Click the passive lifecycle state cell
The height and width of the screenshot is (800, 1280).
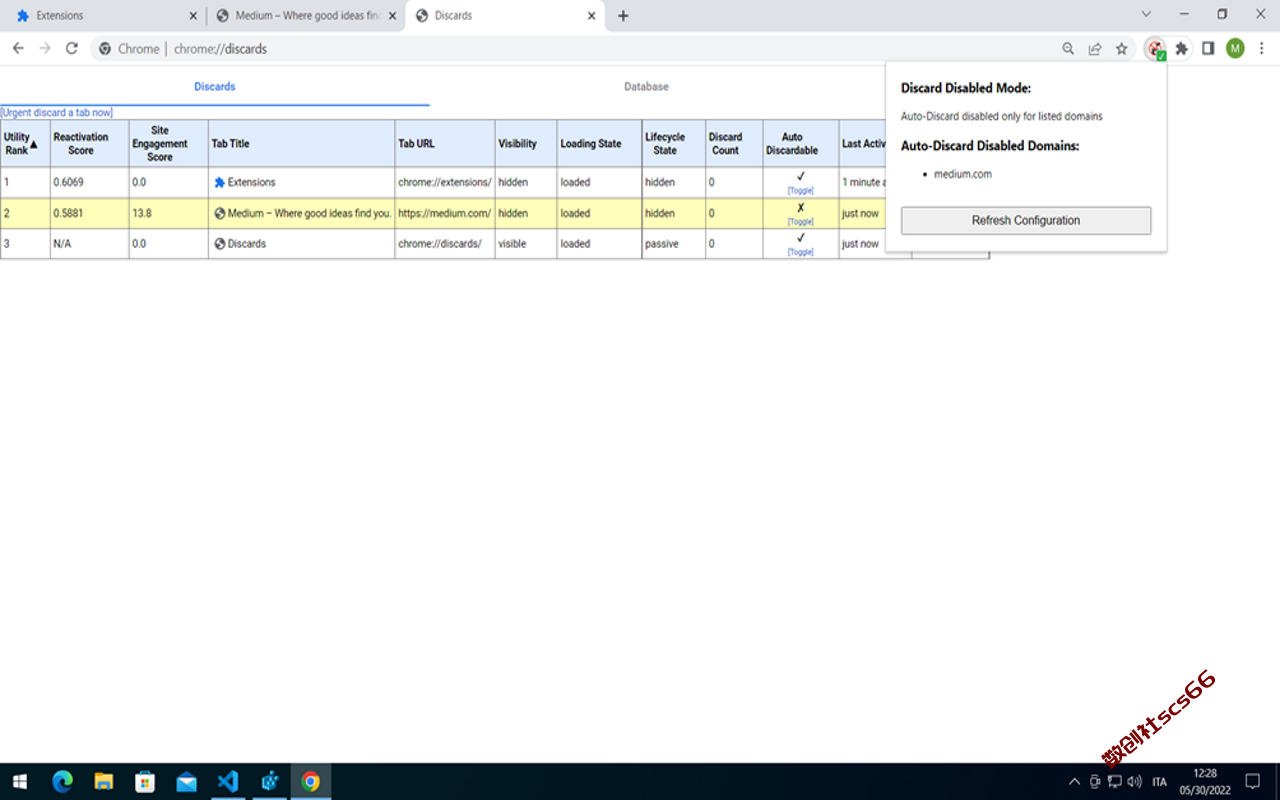[x=673, y=244]
